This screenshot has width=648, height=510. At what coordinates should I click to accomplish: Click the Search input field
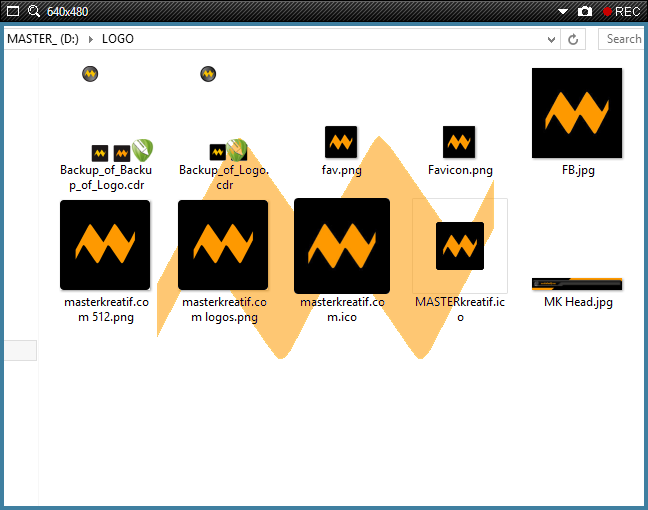pos(623,39)
